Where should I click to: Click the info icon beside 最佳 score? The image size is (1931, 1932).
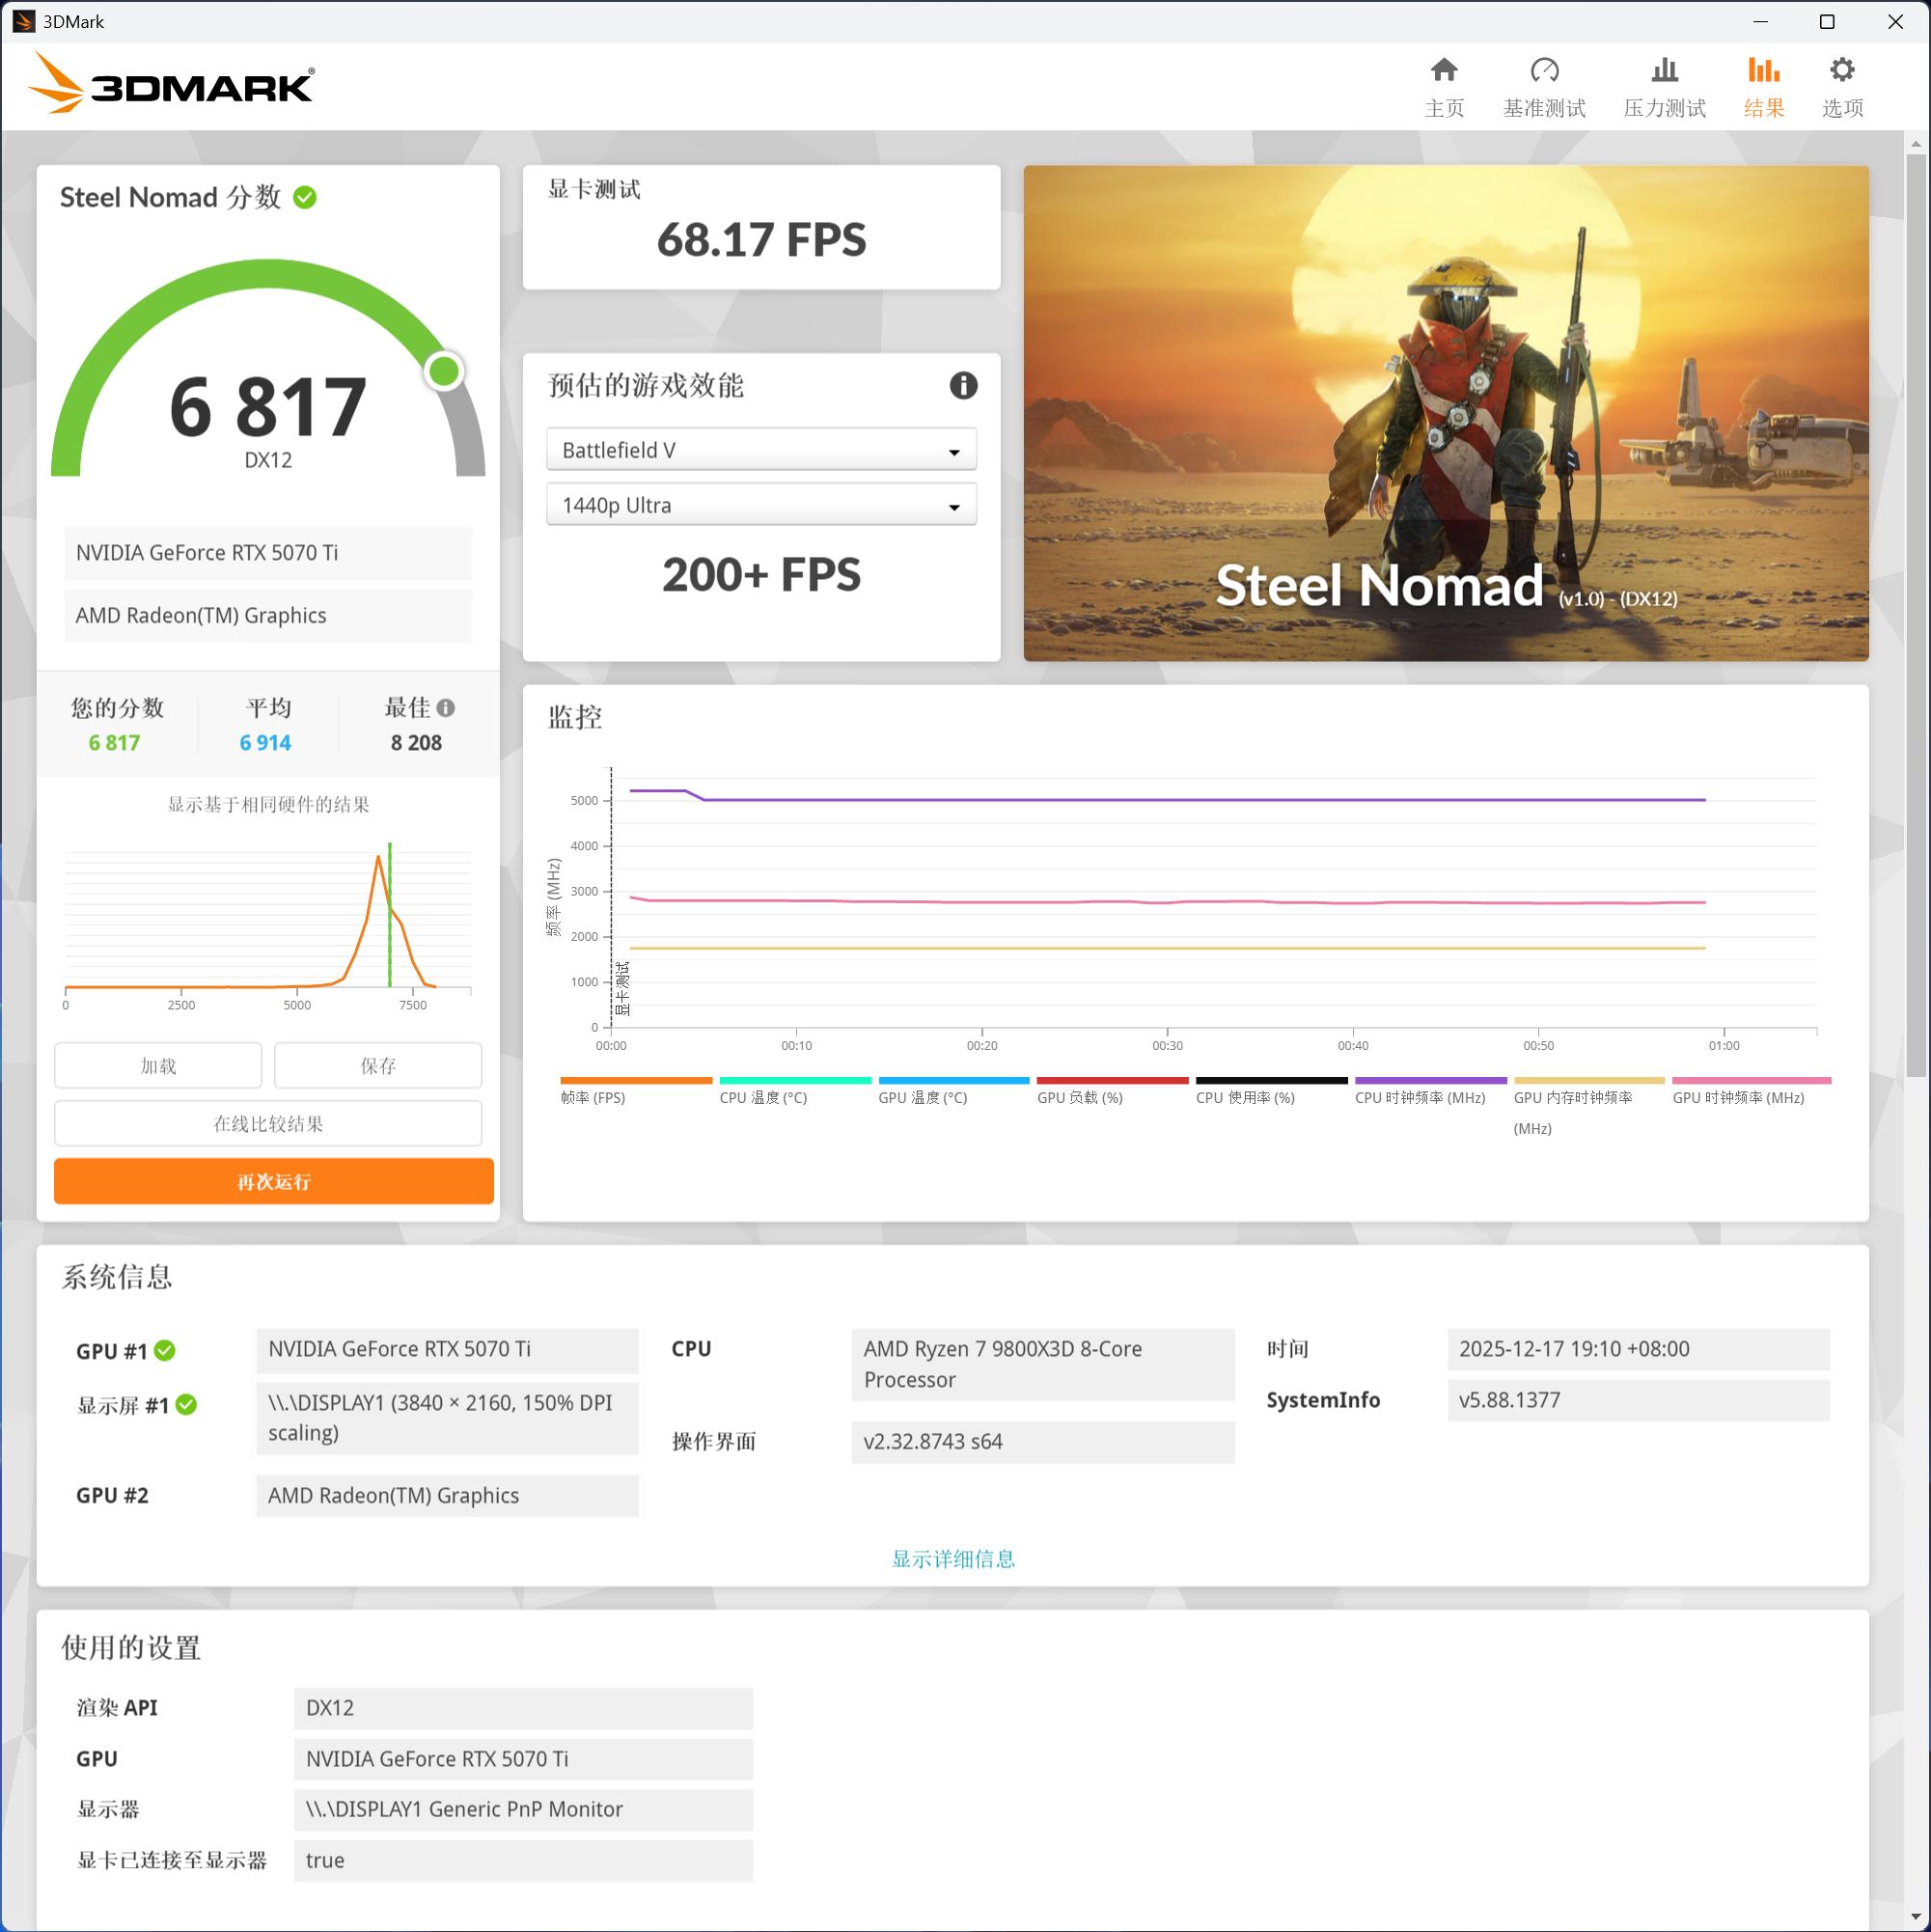pos(446,708)
